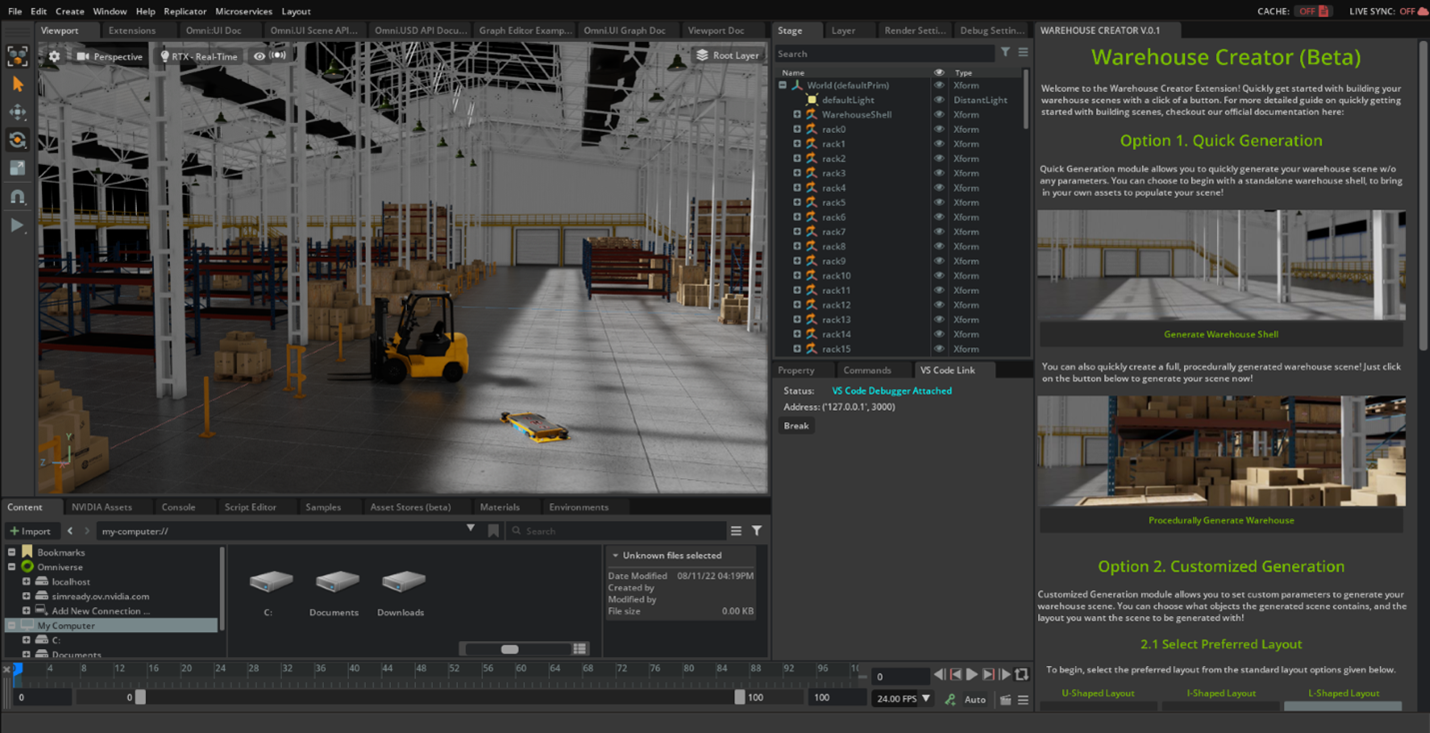1430x733 pixels.
Task: Open the NVIDIA Assets tab
Action: coord(102,507)
